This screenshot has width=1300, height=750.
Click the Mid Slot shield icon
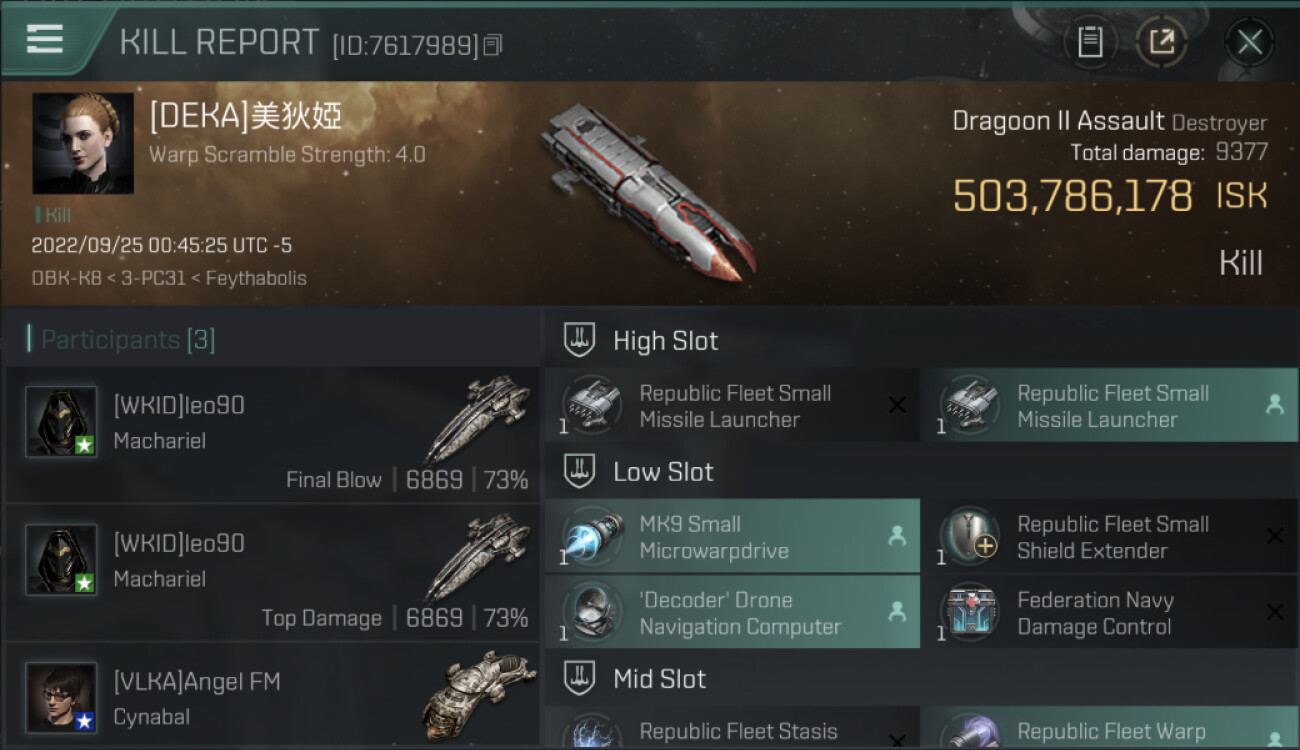(579, 678)
